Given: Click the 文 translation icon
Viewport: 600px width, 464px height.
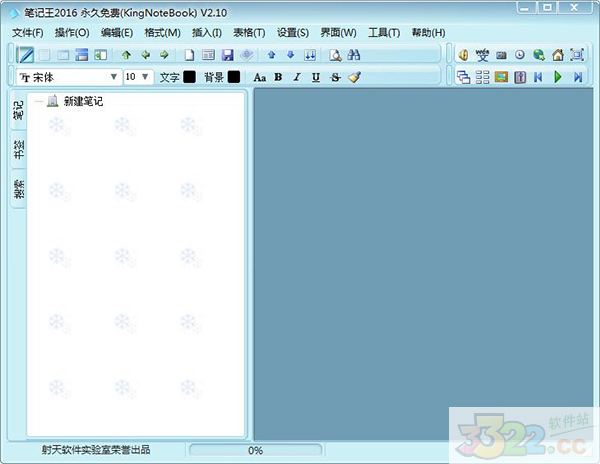Looking at the screenshot, I should pyautogui.click(x=482, y=55).
